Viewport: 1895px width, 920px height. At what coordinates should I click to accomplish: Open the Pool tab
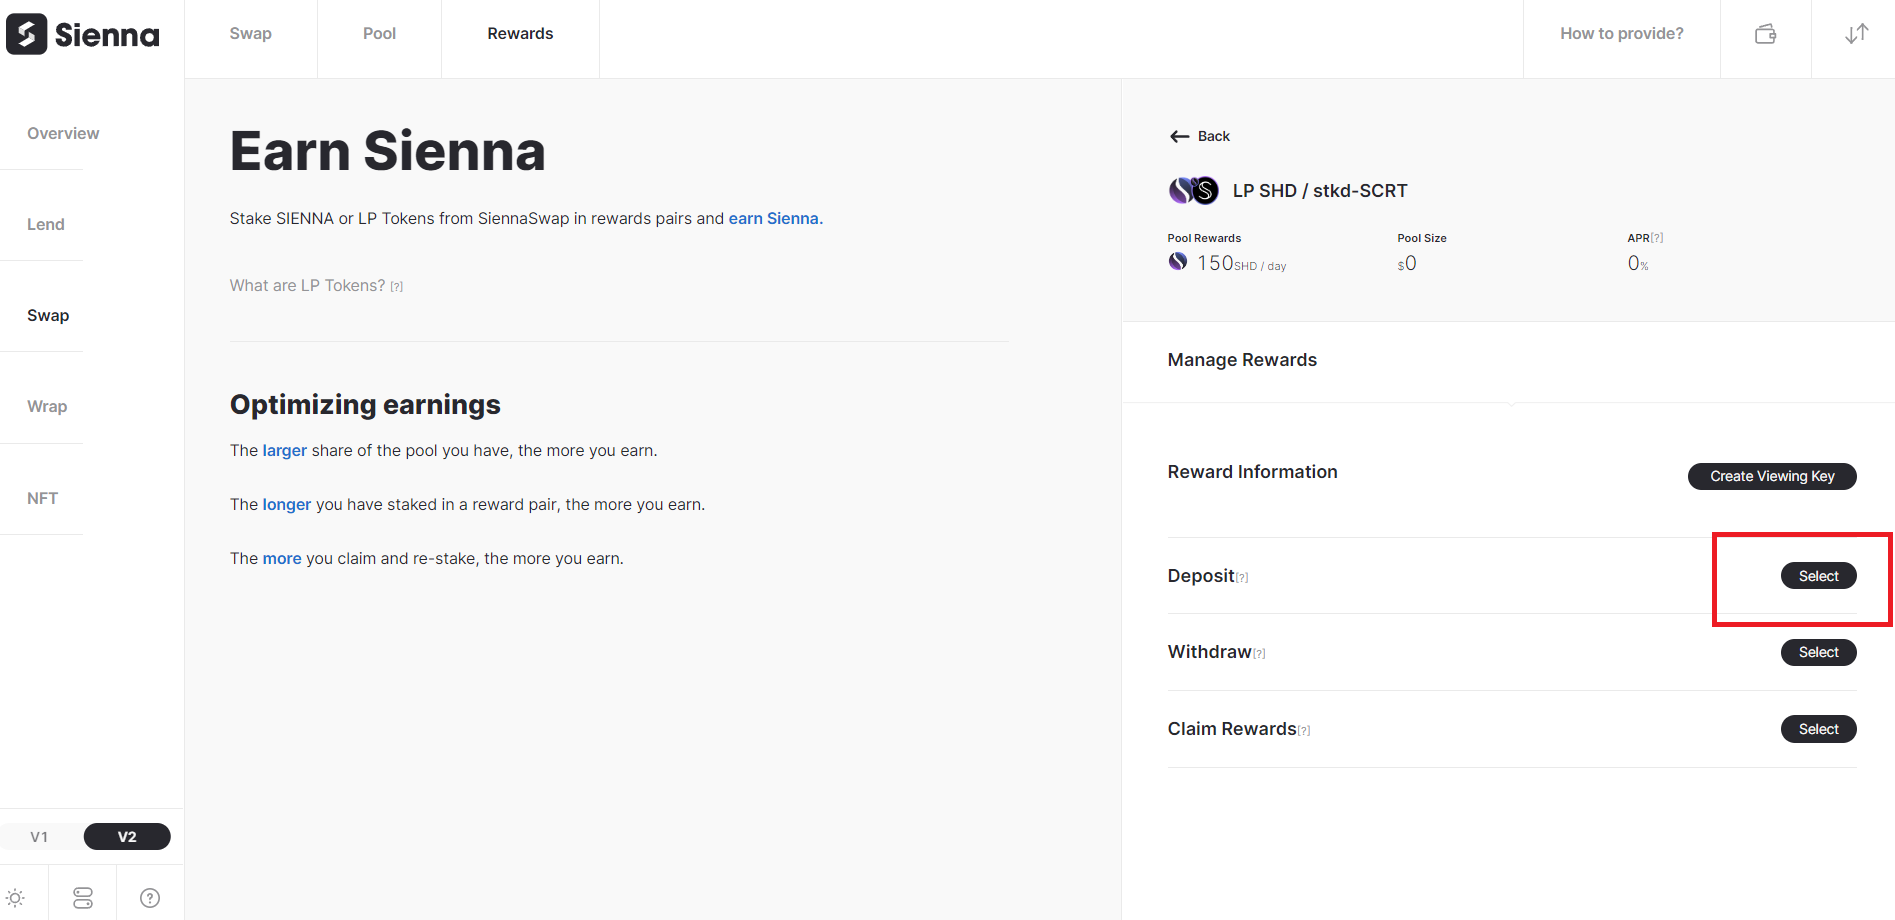tap(379, 34)
